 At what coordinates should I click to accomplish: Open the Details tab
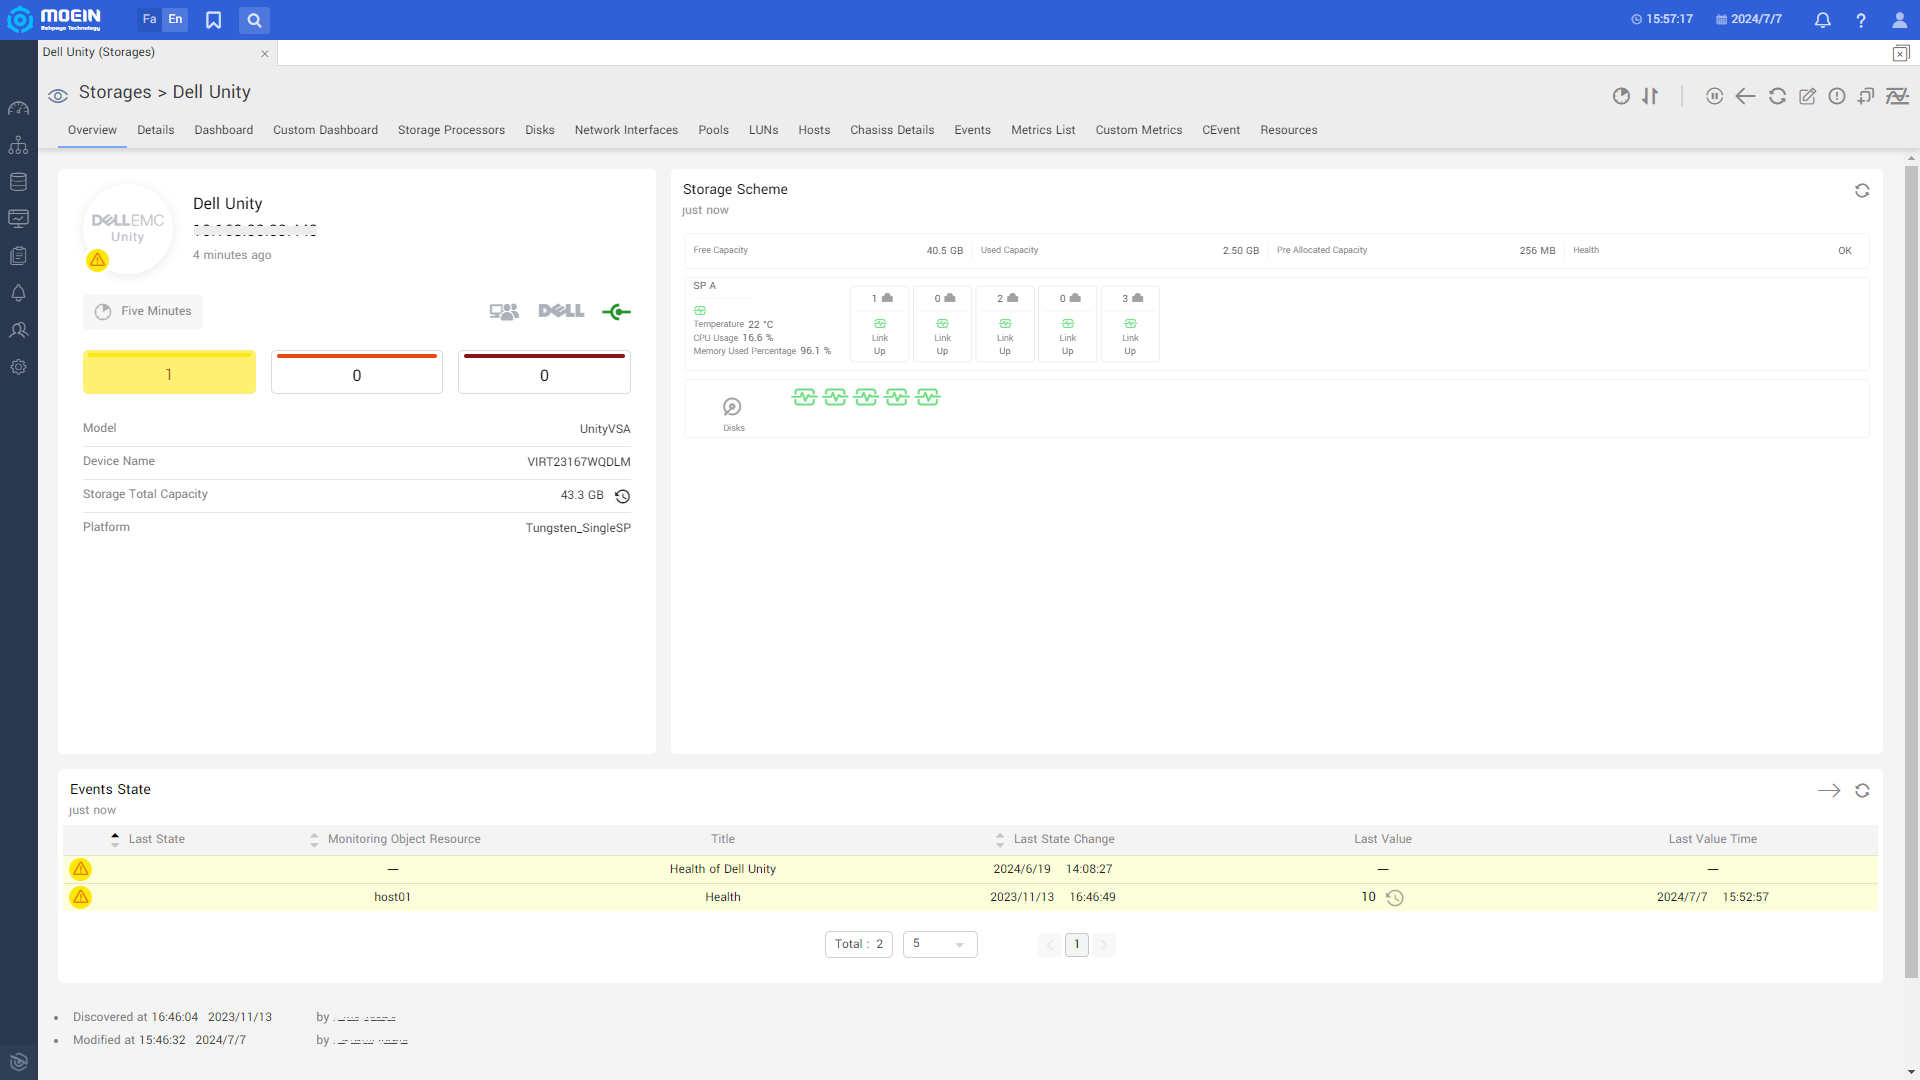pyautogui.click(x=155, y=130)
